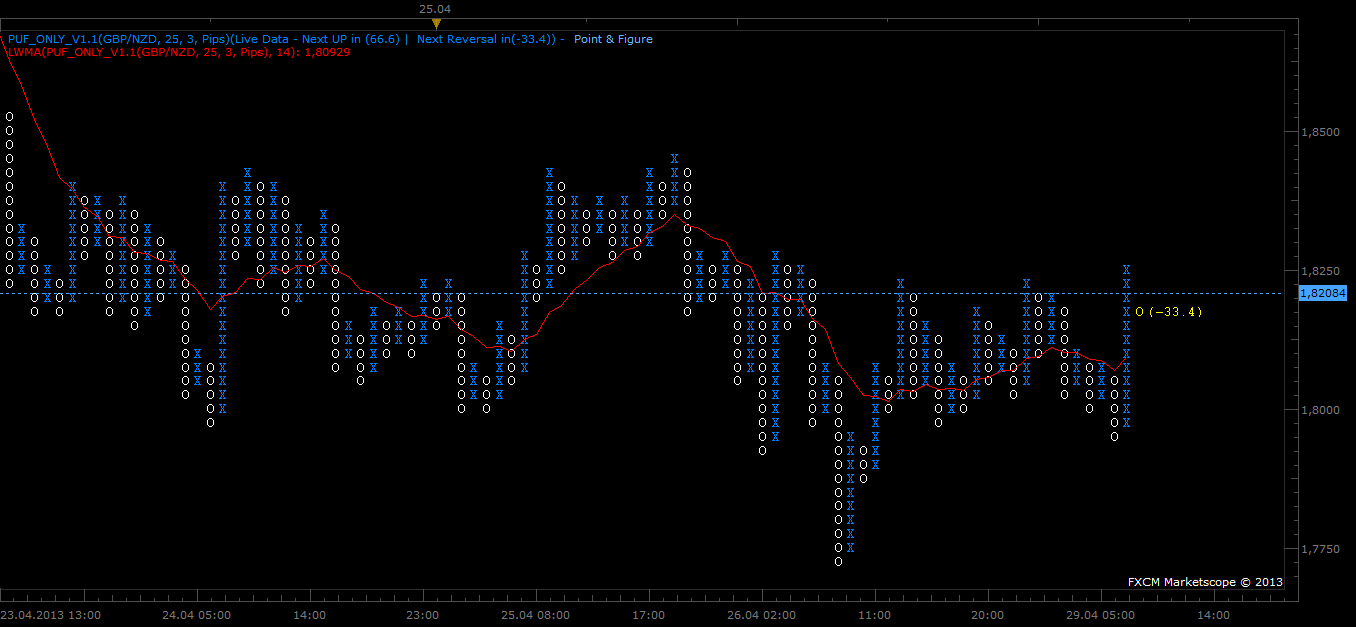Select the PUF_ONLY_V1.1 indicator label text
Viewport: 1356px width, 627px height.
(x=204, y=39)
